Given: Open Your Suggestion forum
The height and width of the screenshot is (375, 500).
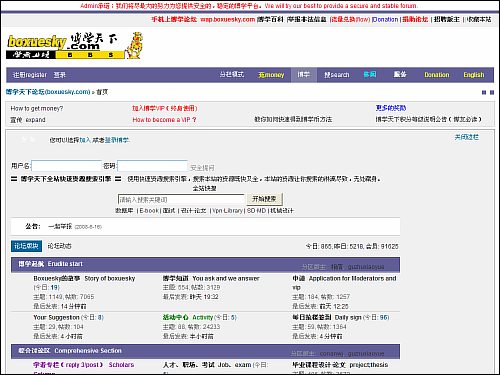Looking at the screenshot, I should (56, 317).
